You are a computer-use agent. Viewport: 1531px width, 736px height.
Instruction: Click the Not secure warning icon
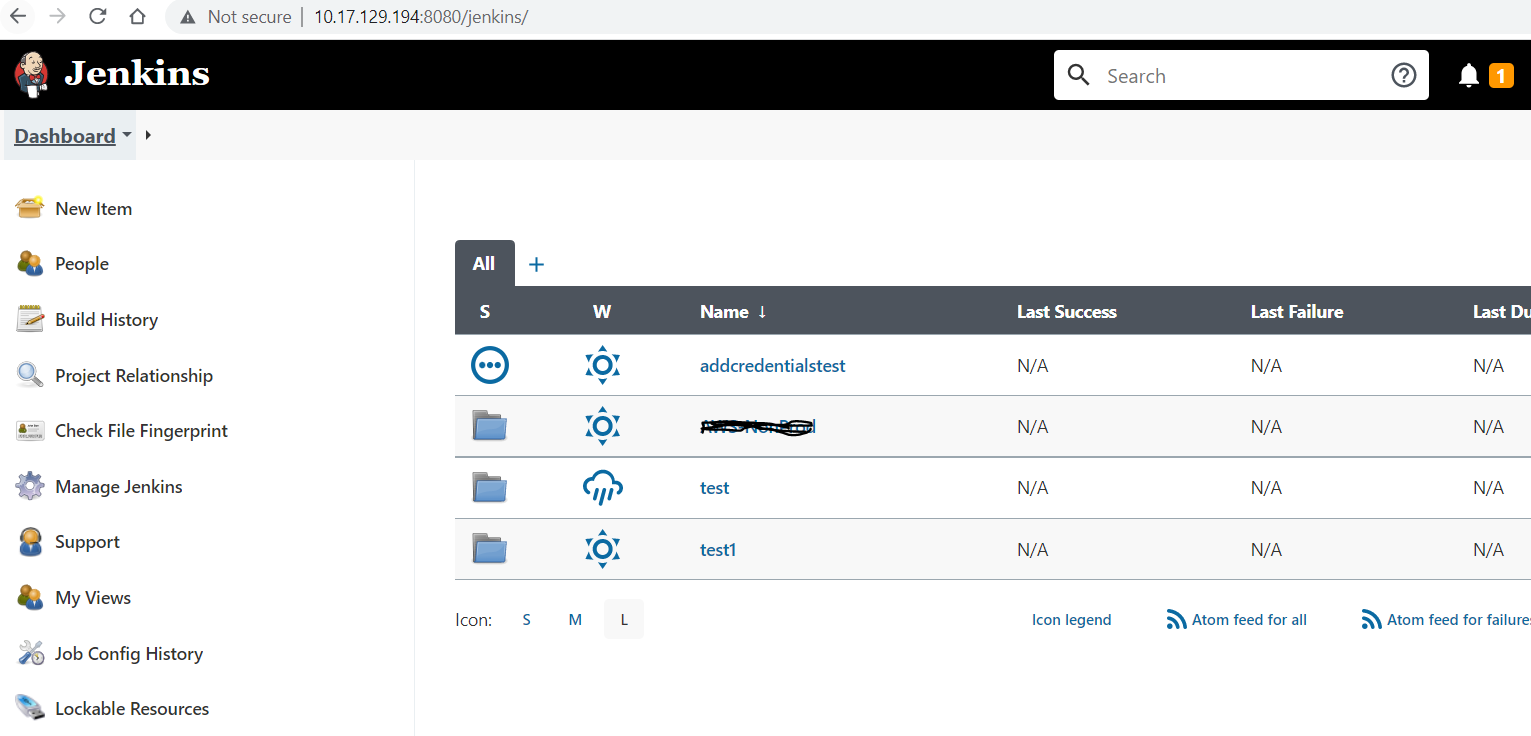188,17
